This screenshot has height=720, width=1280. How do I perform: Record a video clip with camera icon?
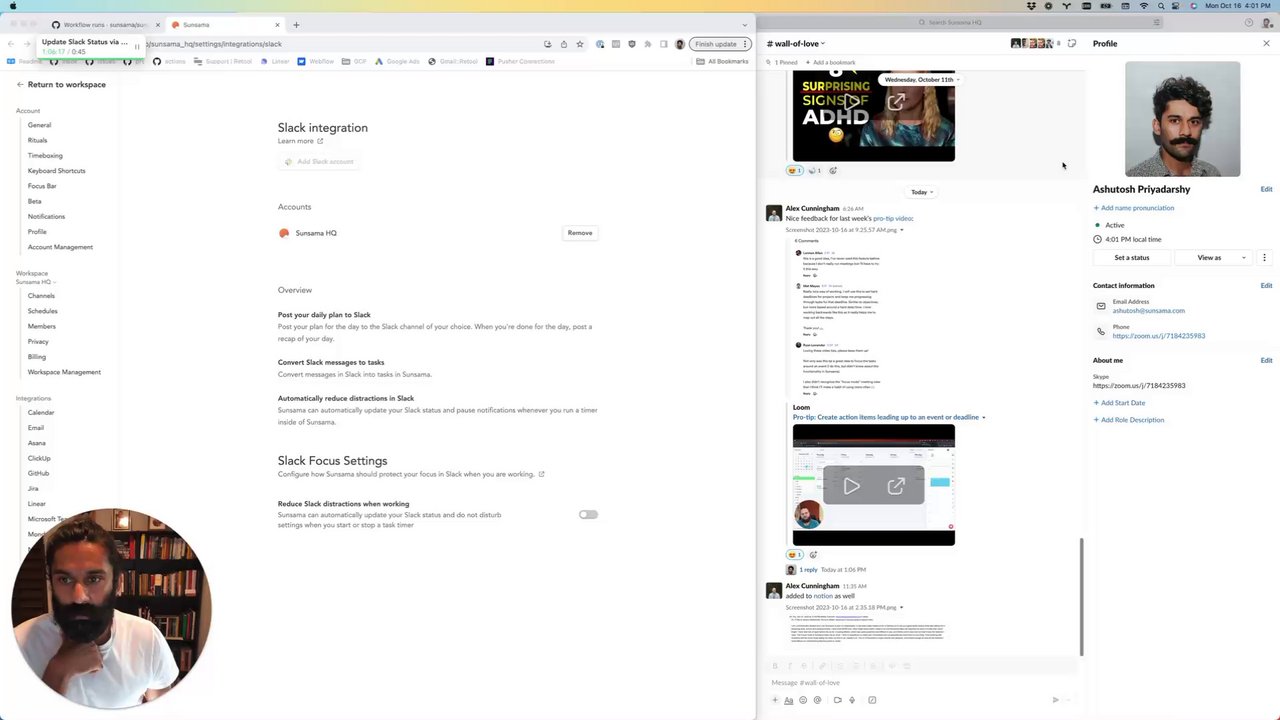click(837, 700)
